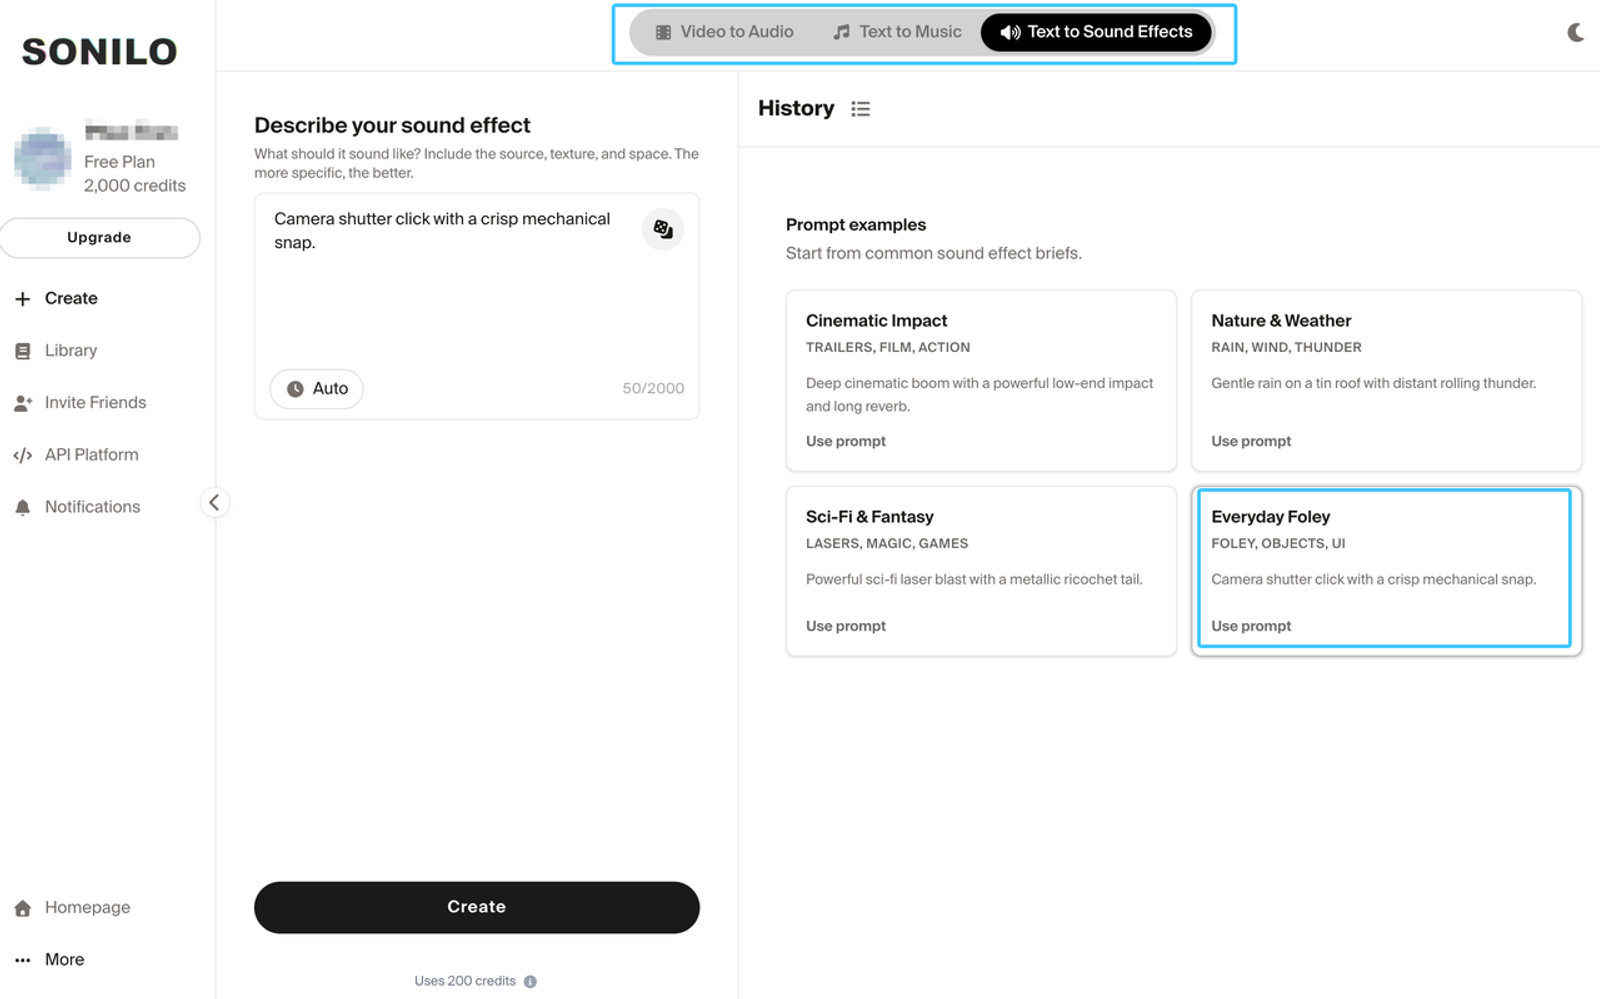Click the FOLEY, OBJECTS, UI tags
Viewport: 1600px width, 999px height.
[x=1278, y=543]
